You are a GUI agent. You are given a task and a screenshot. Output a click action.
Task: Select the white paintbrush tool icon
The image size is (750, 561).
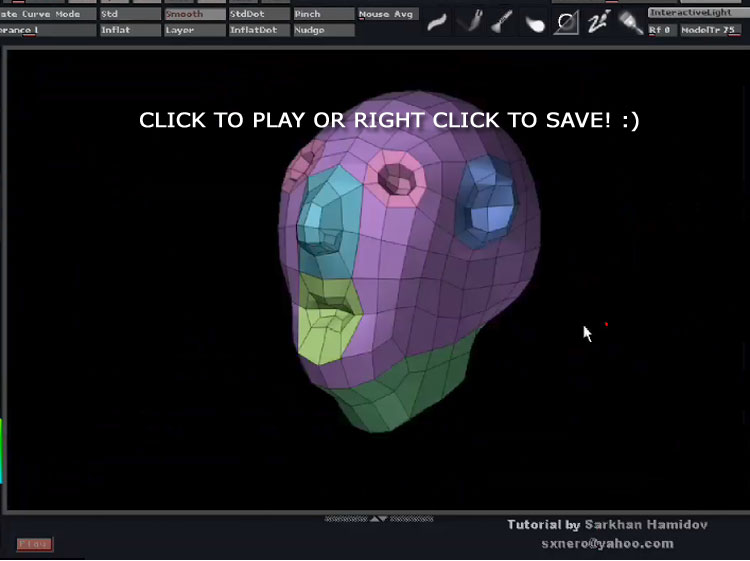(x=503, y=21)
